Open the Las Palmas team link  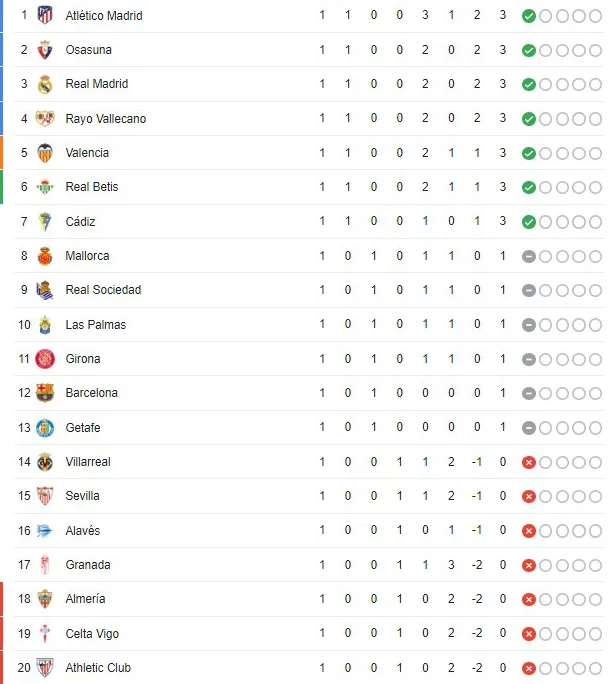[x=96, y=325]
